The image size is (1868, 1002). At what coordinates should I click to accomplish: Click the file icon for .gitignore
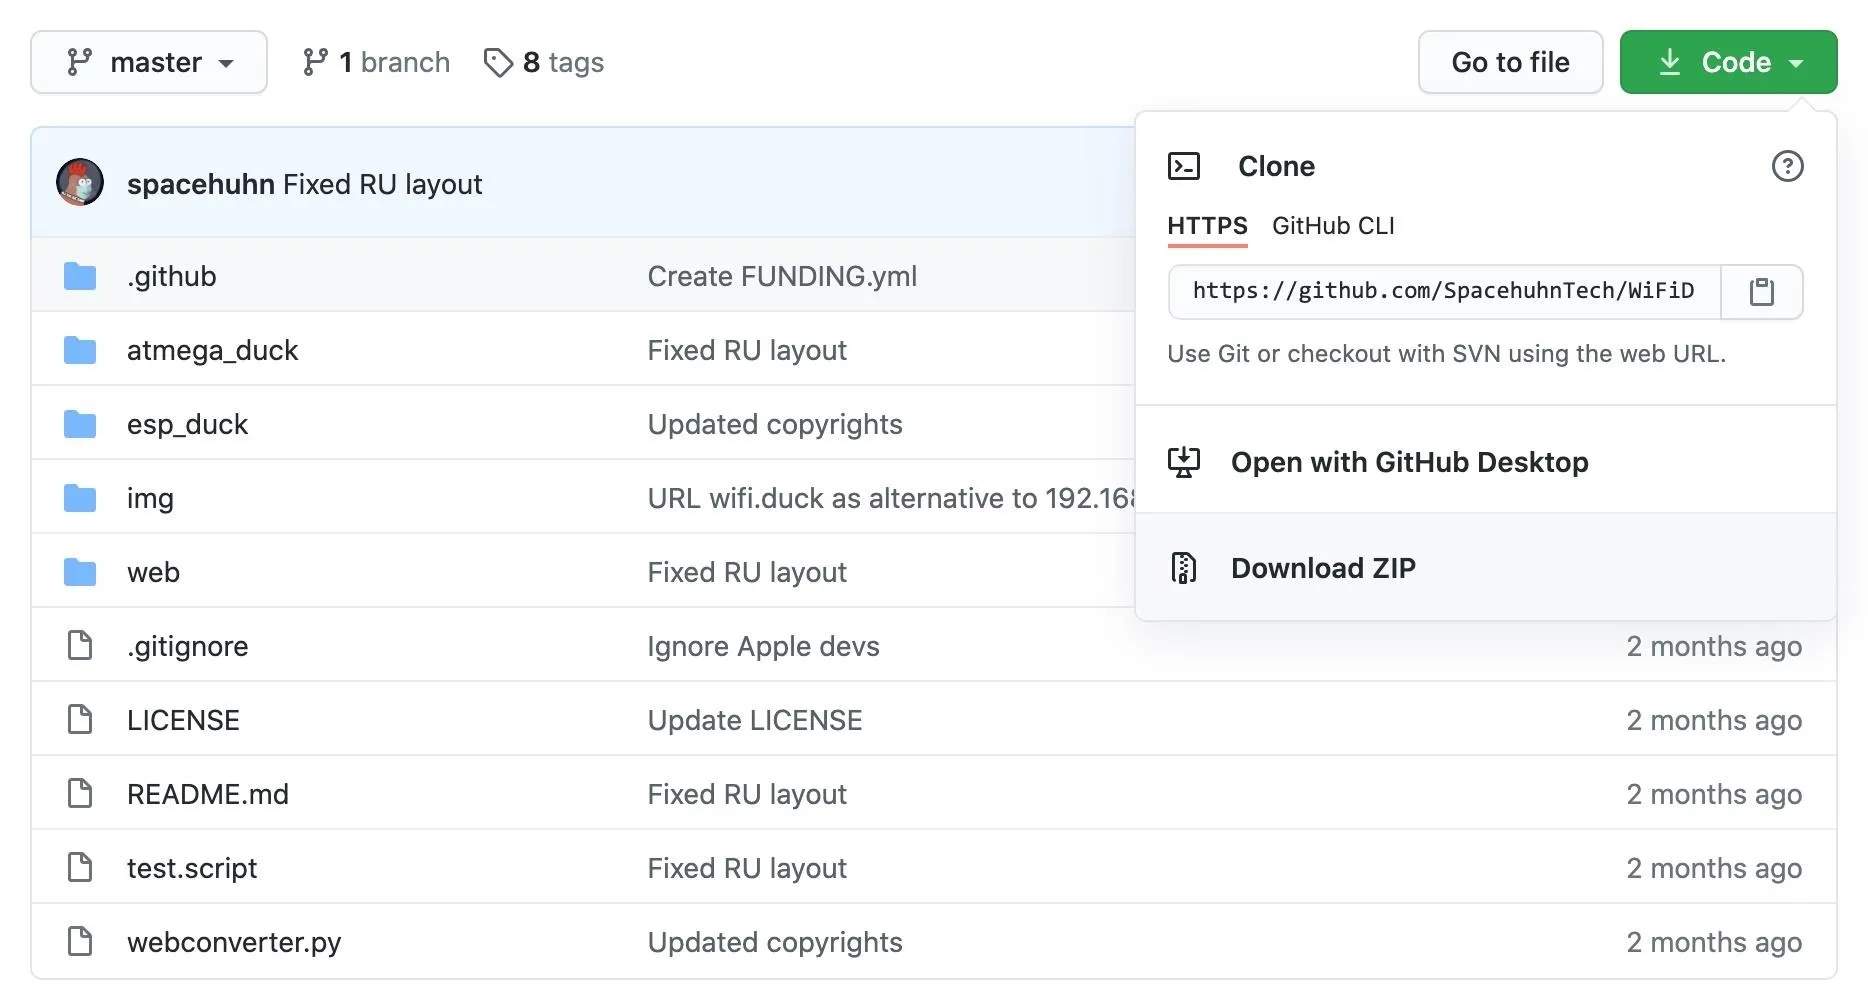click(x=80, y=646)
